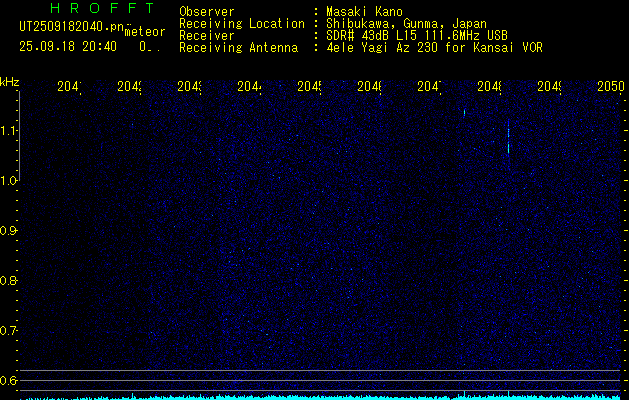This screenshot has height=400, width=629.
Task: Click the green 'meteor' label
Action: (x=145, y=32)
